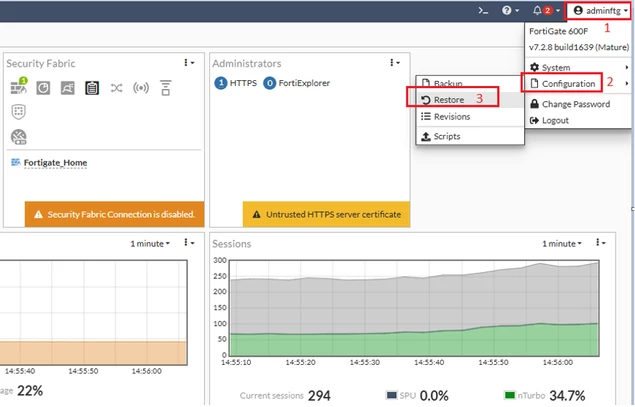Select Revisions in the Configuration submenu
Screen dimensions: 635x407
tap(470, 117)
